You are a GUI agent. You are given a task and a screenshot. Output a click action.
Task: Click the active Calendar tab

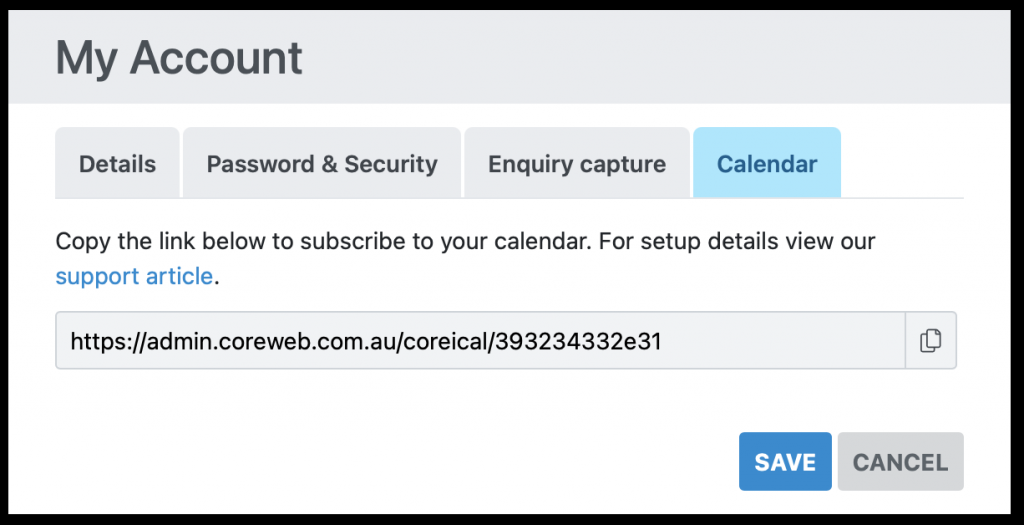click(x=767, y=164)
